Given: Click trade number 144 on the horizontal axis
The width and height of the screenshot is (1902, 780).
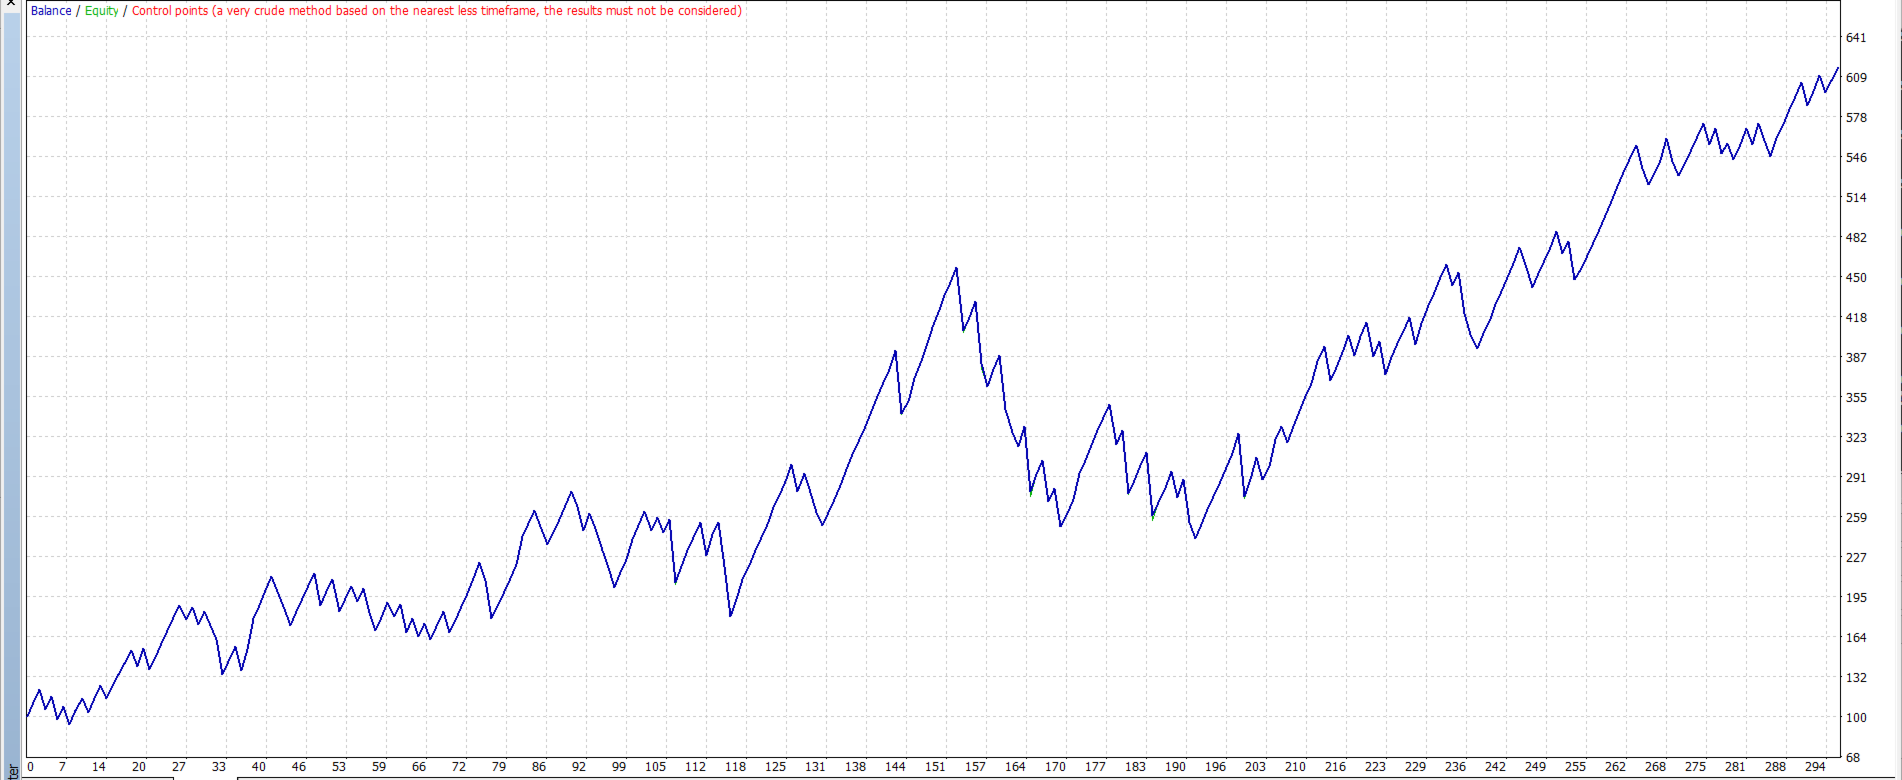Looking at the screenshot, I should [895, 767].
